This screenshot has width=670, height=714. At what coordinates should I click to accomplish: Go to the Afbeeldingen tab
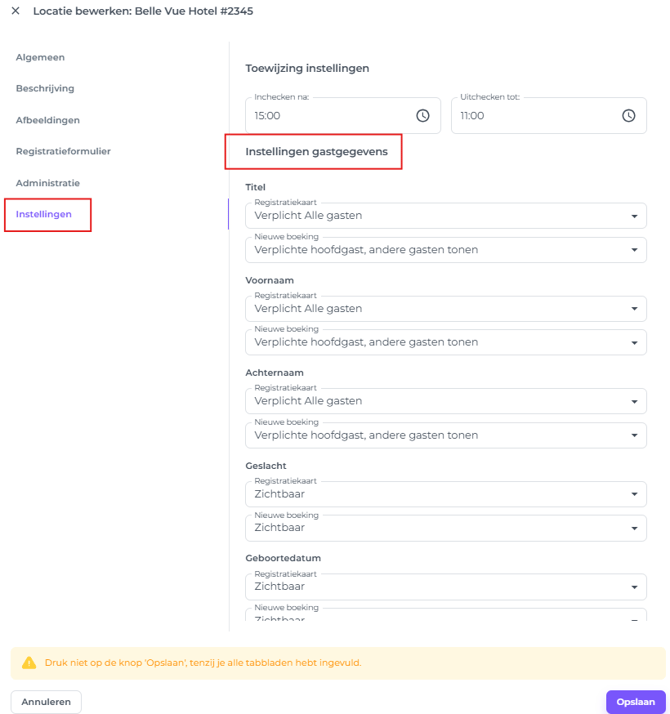coord(48,120)
